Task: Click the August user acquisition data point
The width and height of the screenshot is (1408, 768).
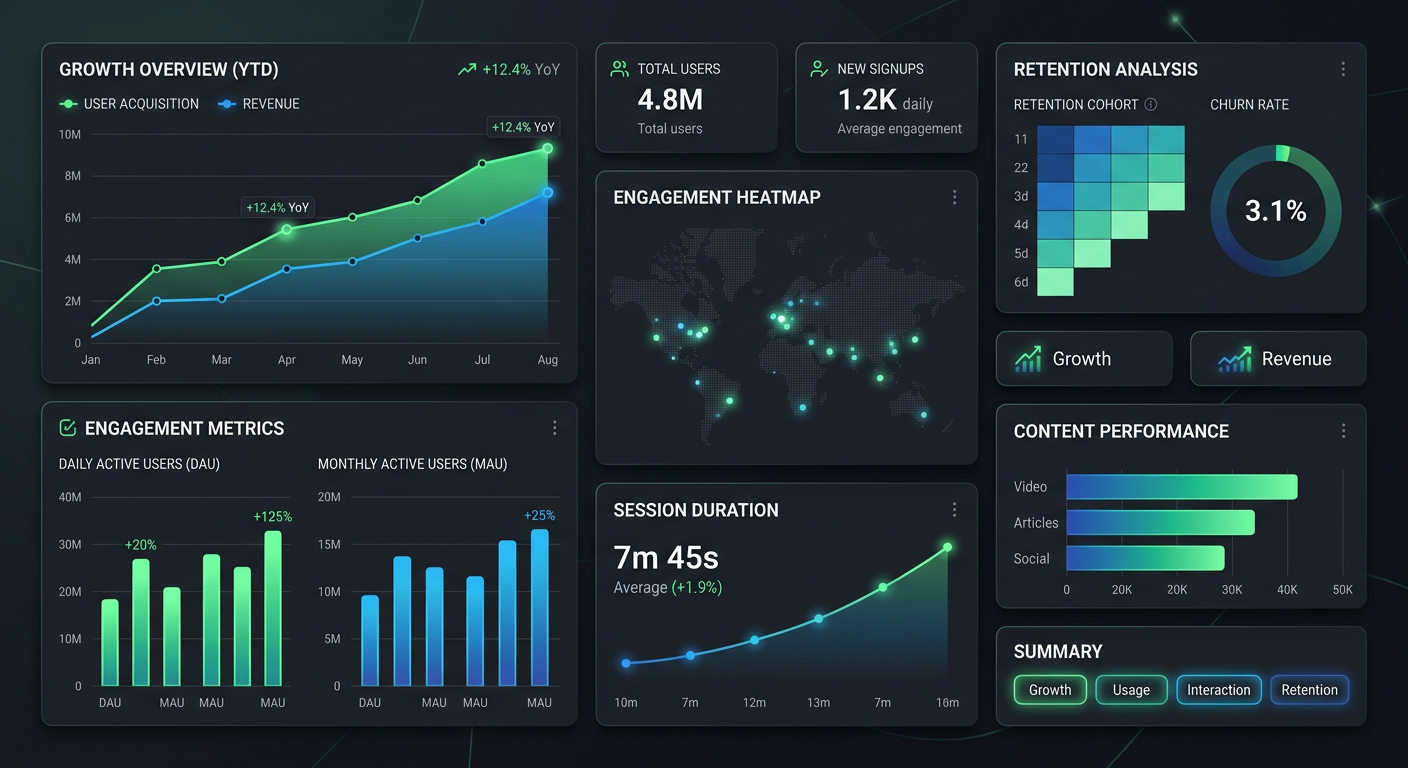Action: (x=547, y=148)
